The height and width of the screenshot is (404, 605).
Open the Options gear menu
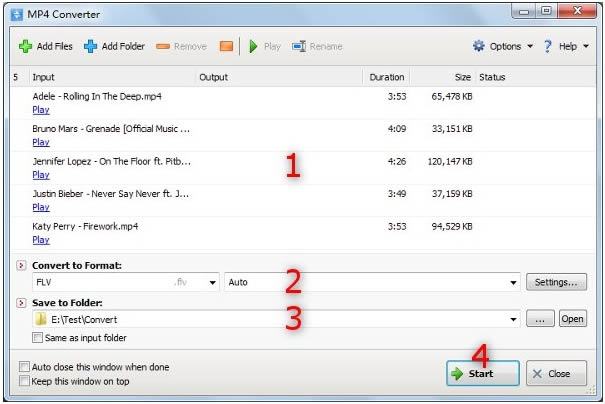click(x=503, y=46)
